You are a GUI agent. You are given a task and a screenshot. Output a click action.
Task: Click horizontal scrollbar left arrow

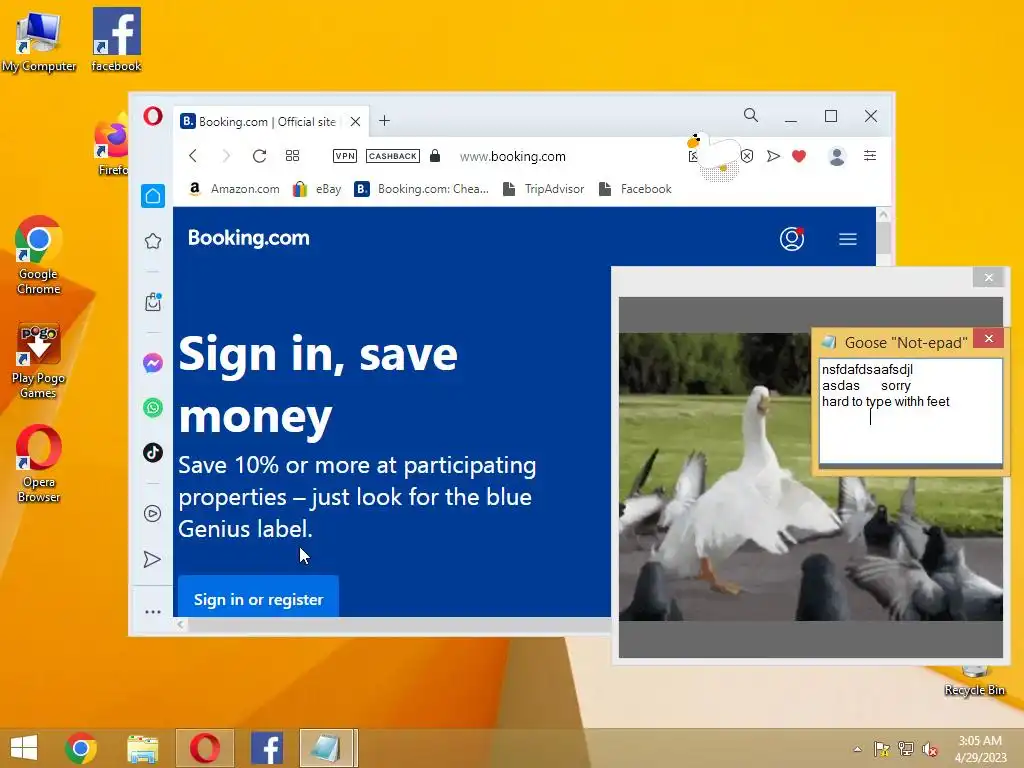tap(180, 624)
